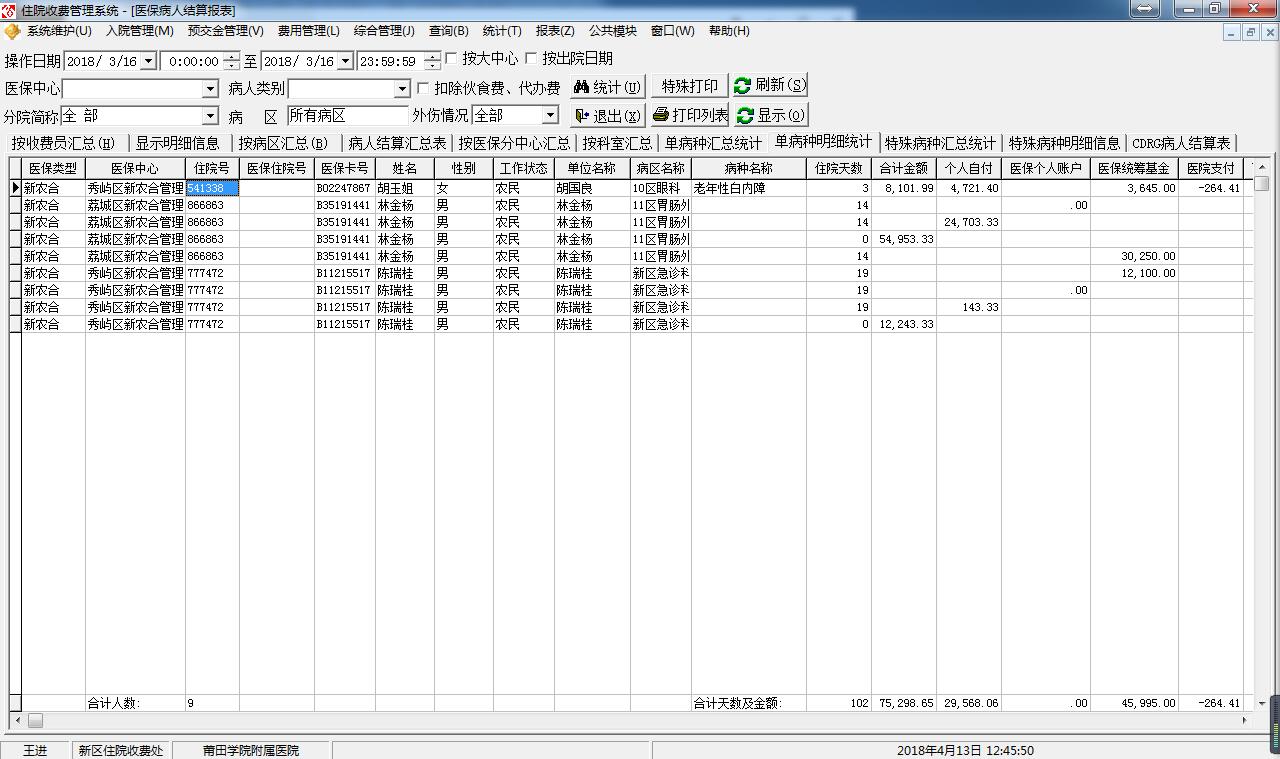
Task: Decrease end time with the spinner down arrow
Action: (x=432, y=66)
